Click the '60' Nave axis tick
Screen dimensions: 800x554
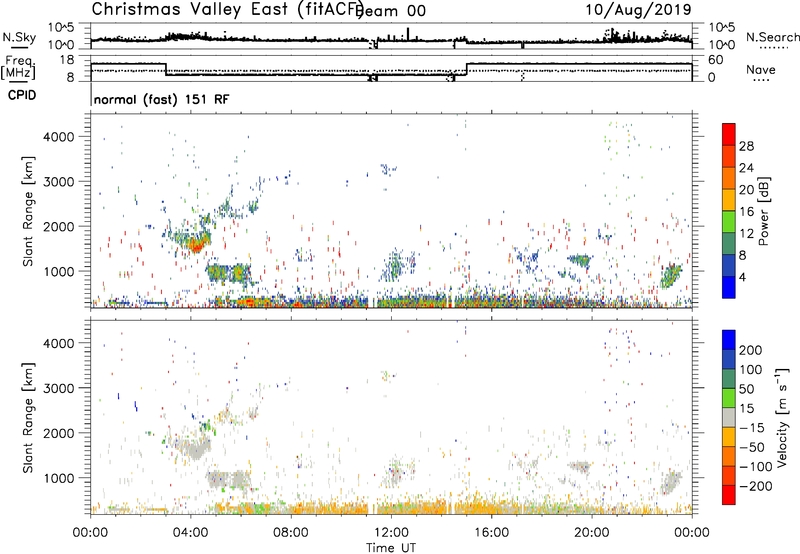click(716, 60)
